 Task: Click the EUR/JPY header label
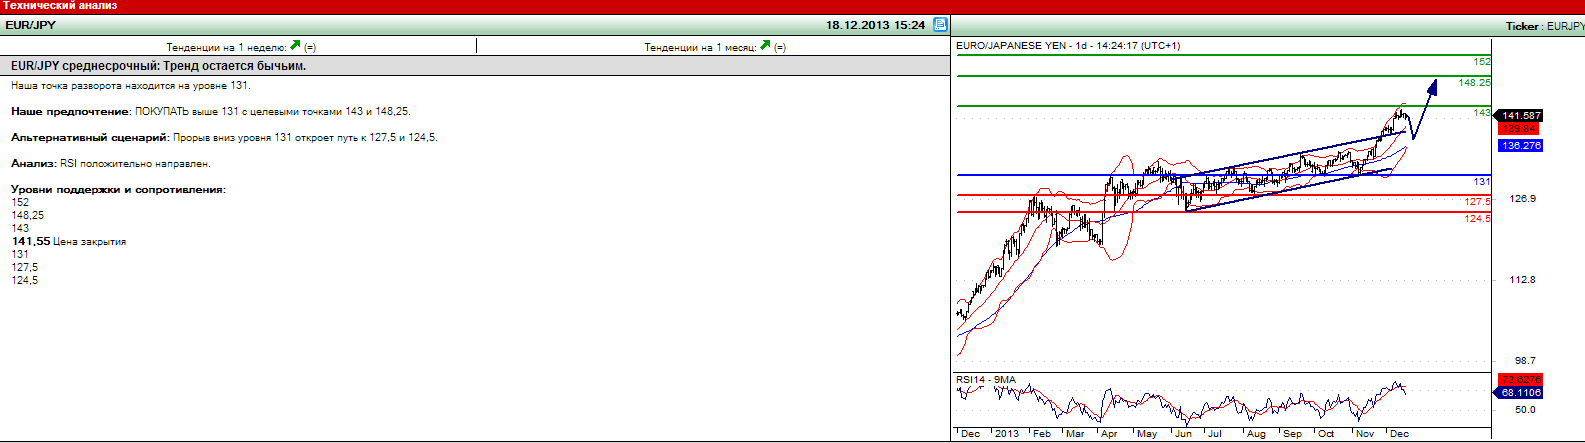30,25
